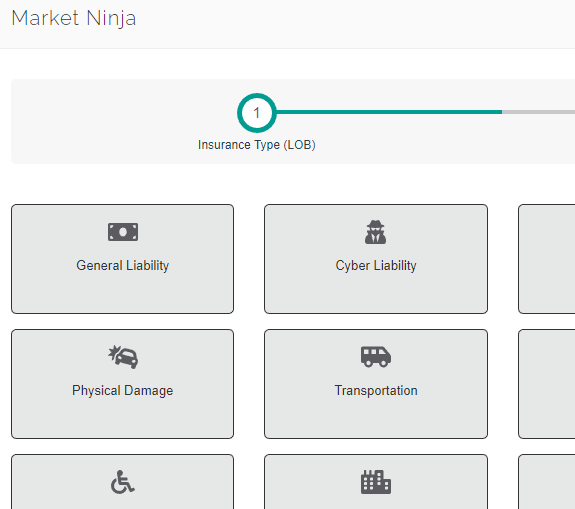Choose the industrial building icon card
575x509 pixels.
pos(376,481)
